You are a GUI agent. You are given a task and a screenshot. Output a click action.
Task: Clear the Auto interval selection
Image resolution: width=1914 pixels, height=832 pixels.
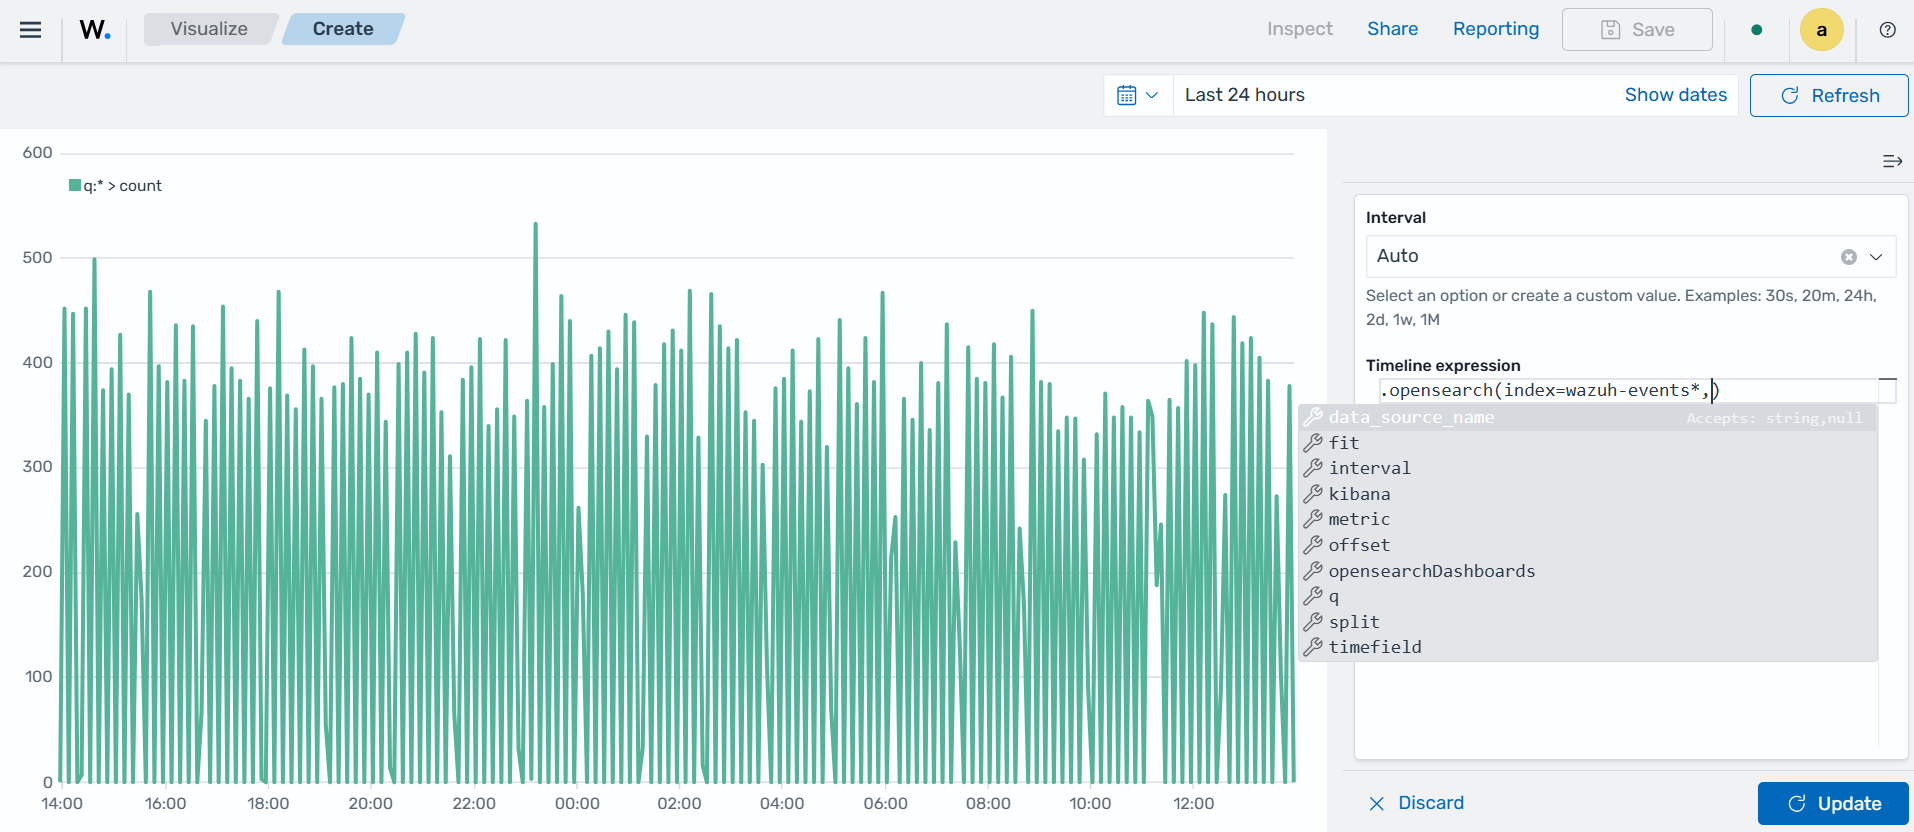click(x=1848, y=257)
